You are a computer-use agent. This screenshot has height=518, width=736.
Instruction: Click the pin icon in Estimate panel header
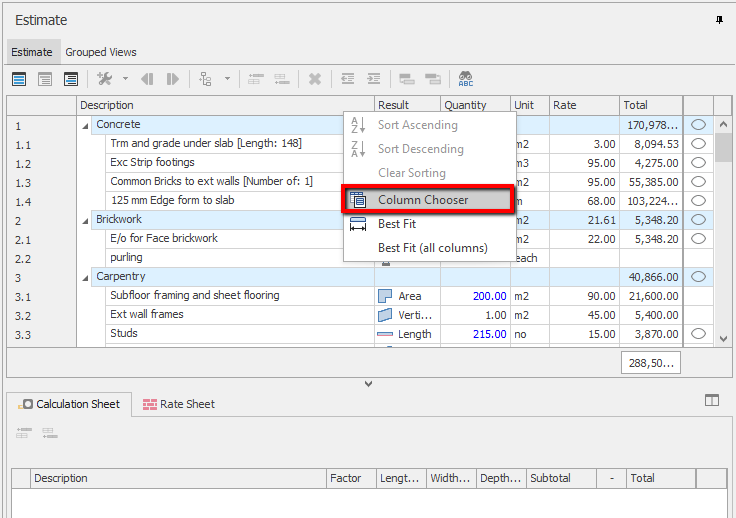719,19
